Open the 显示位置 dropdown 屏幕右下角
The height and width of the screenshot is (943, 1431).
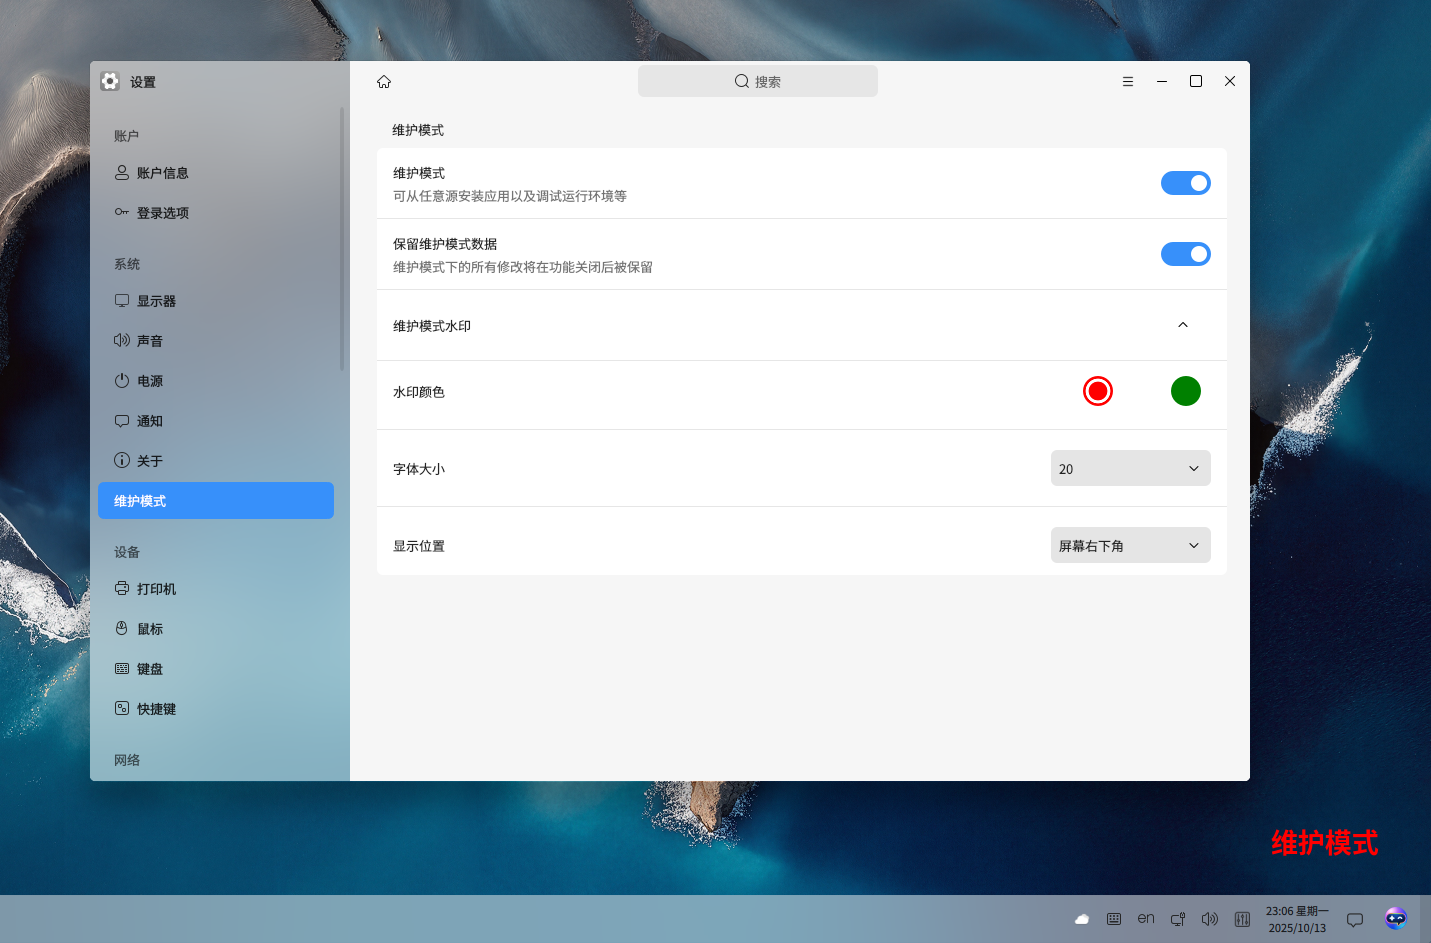click(x=1131, y=545)
